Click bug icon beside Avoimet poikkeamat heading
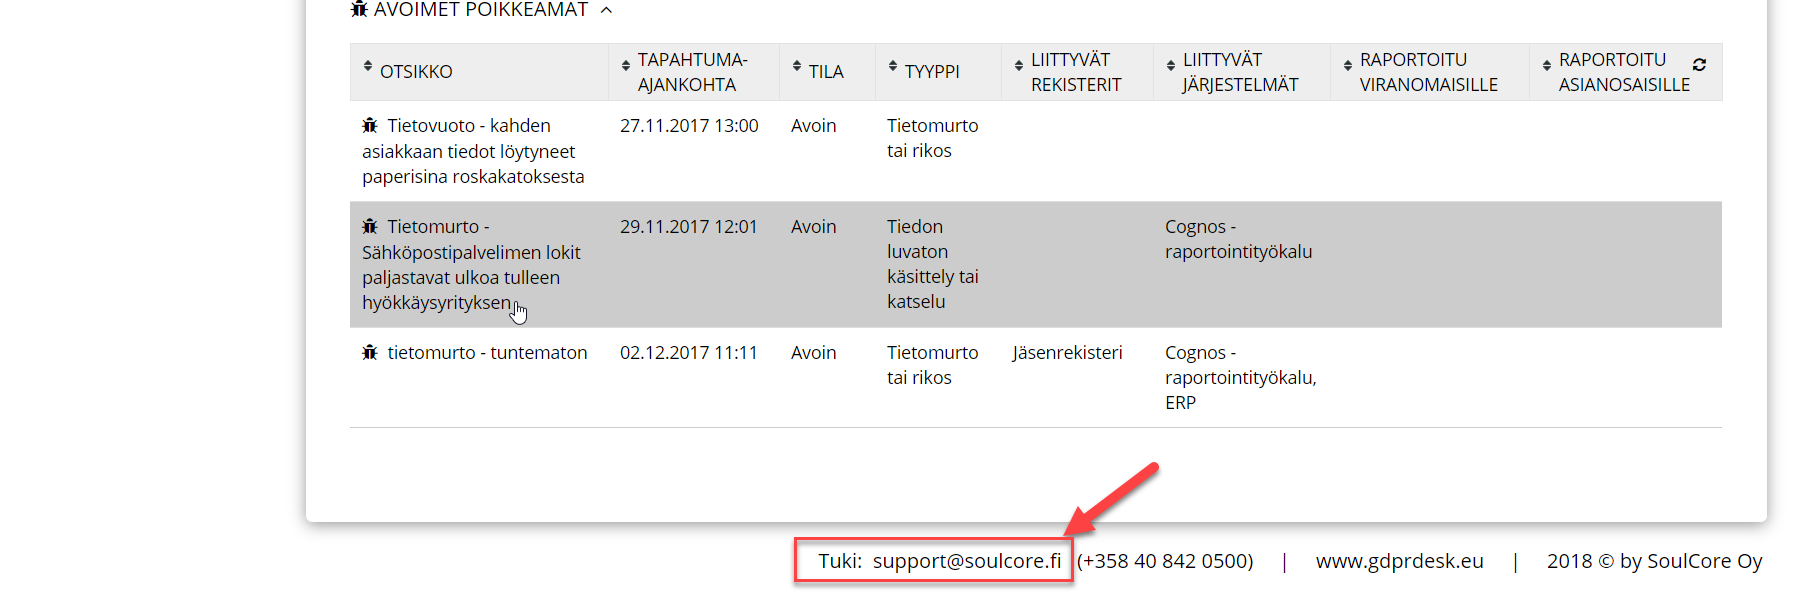The height and width of the screenshot is (592, 1811). click(360, 9)
